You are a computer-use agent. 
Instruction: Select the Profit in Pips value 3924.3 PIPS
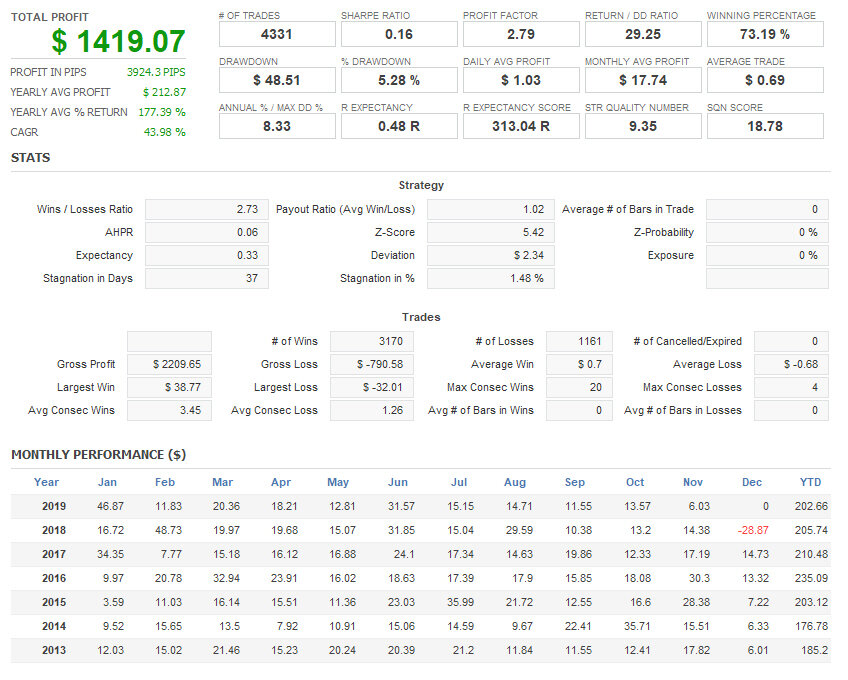(x=156, y=72)
